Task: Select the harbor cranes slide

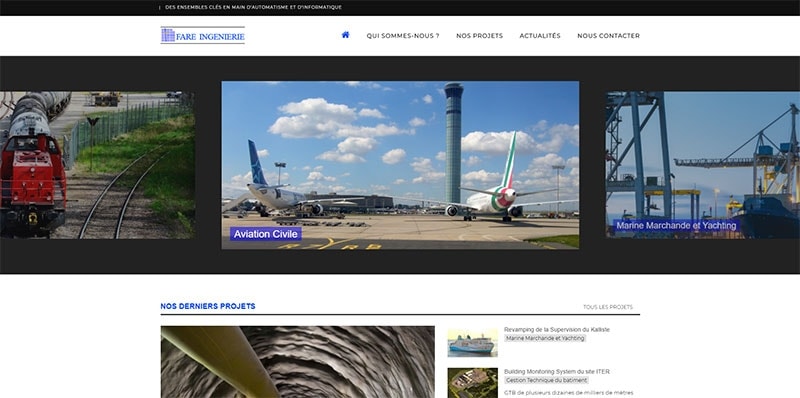Action: coord(703,165)
